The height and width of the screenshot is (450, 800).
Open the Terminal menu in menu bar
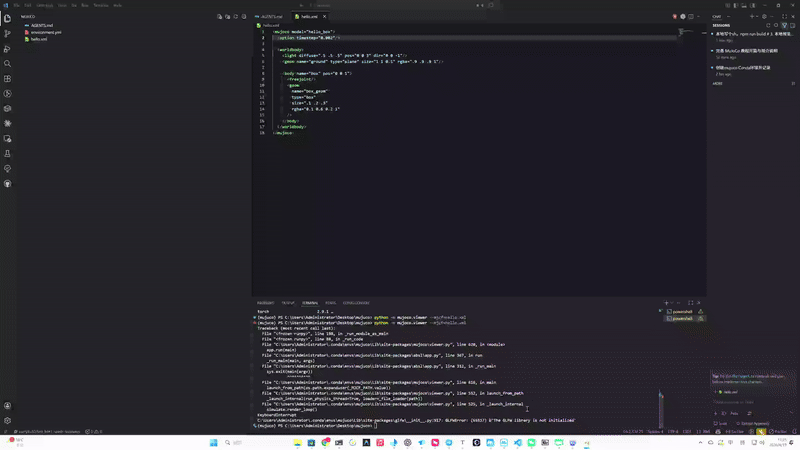(x=101, y=5)
